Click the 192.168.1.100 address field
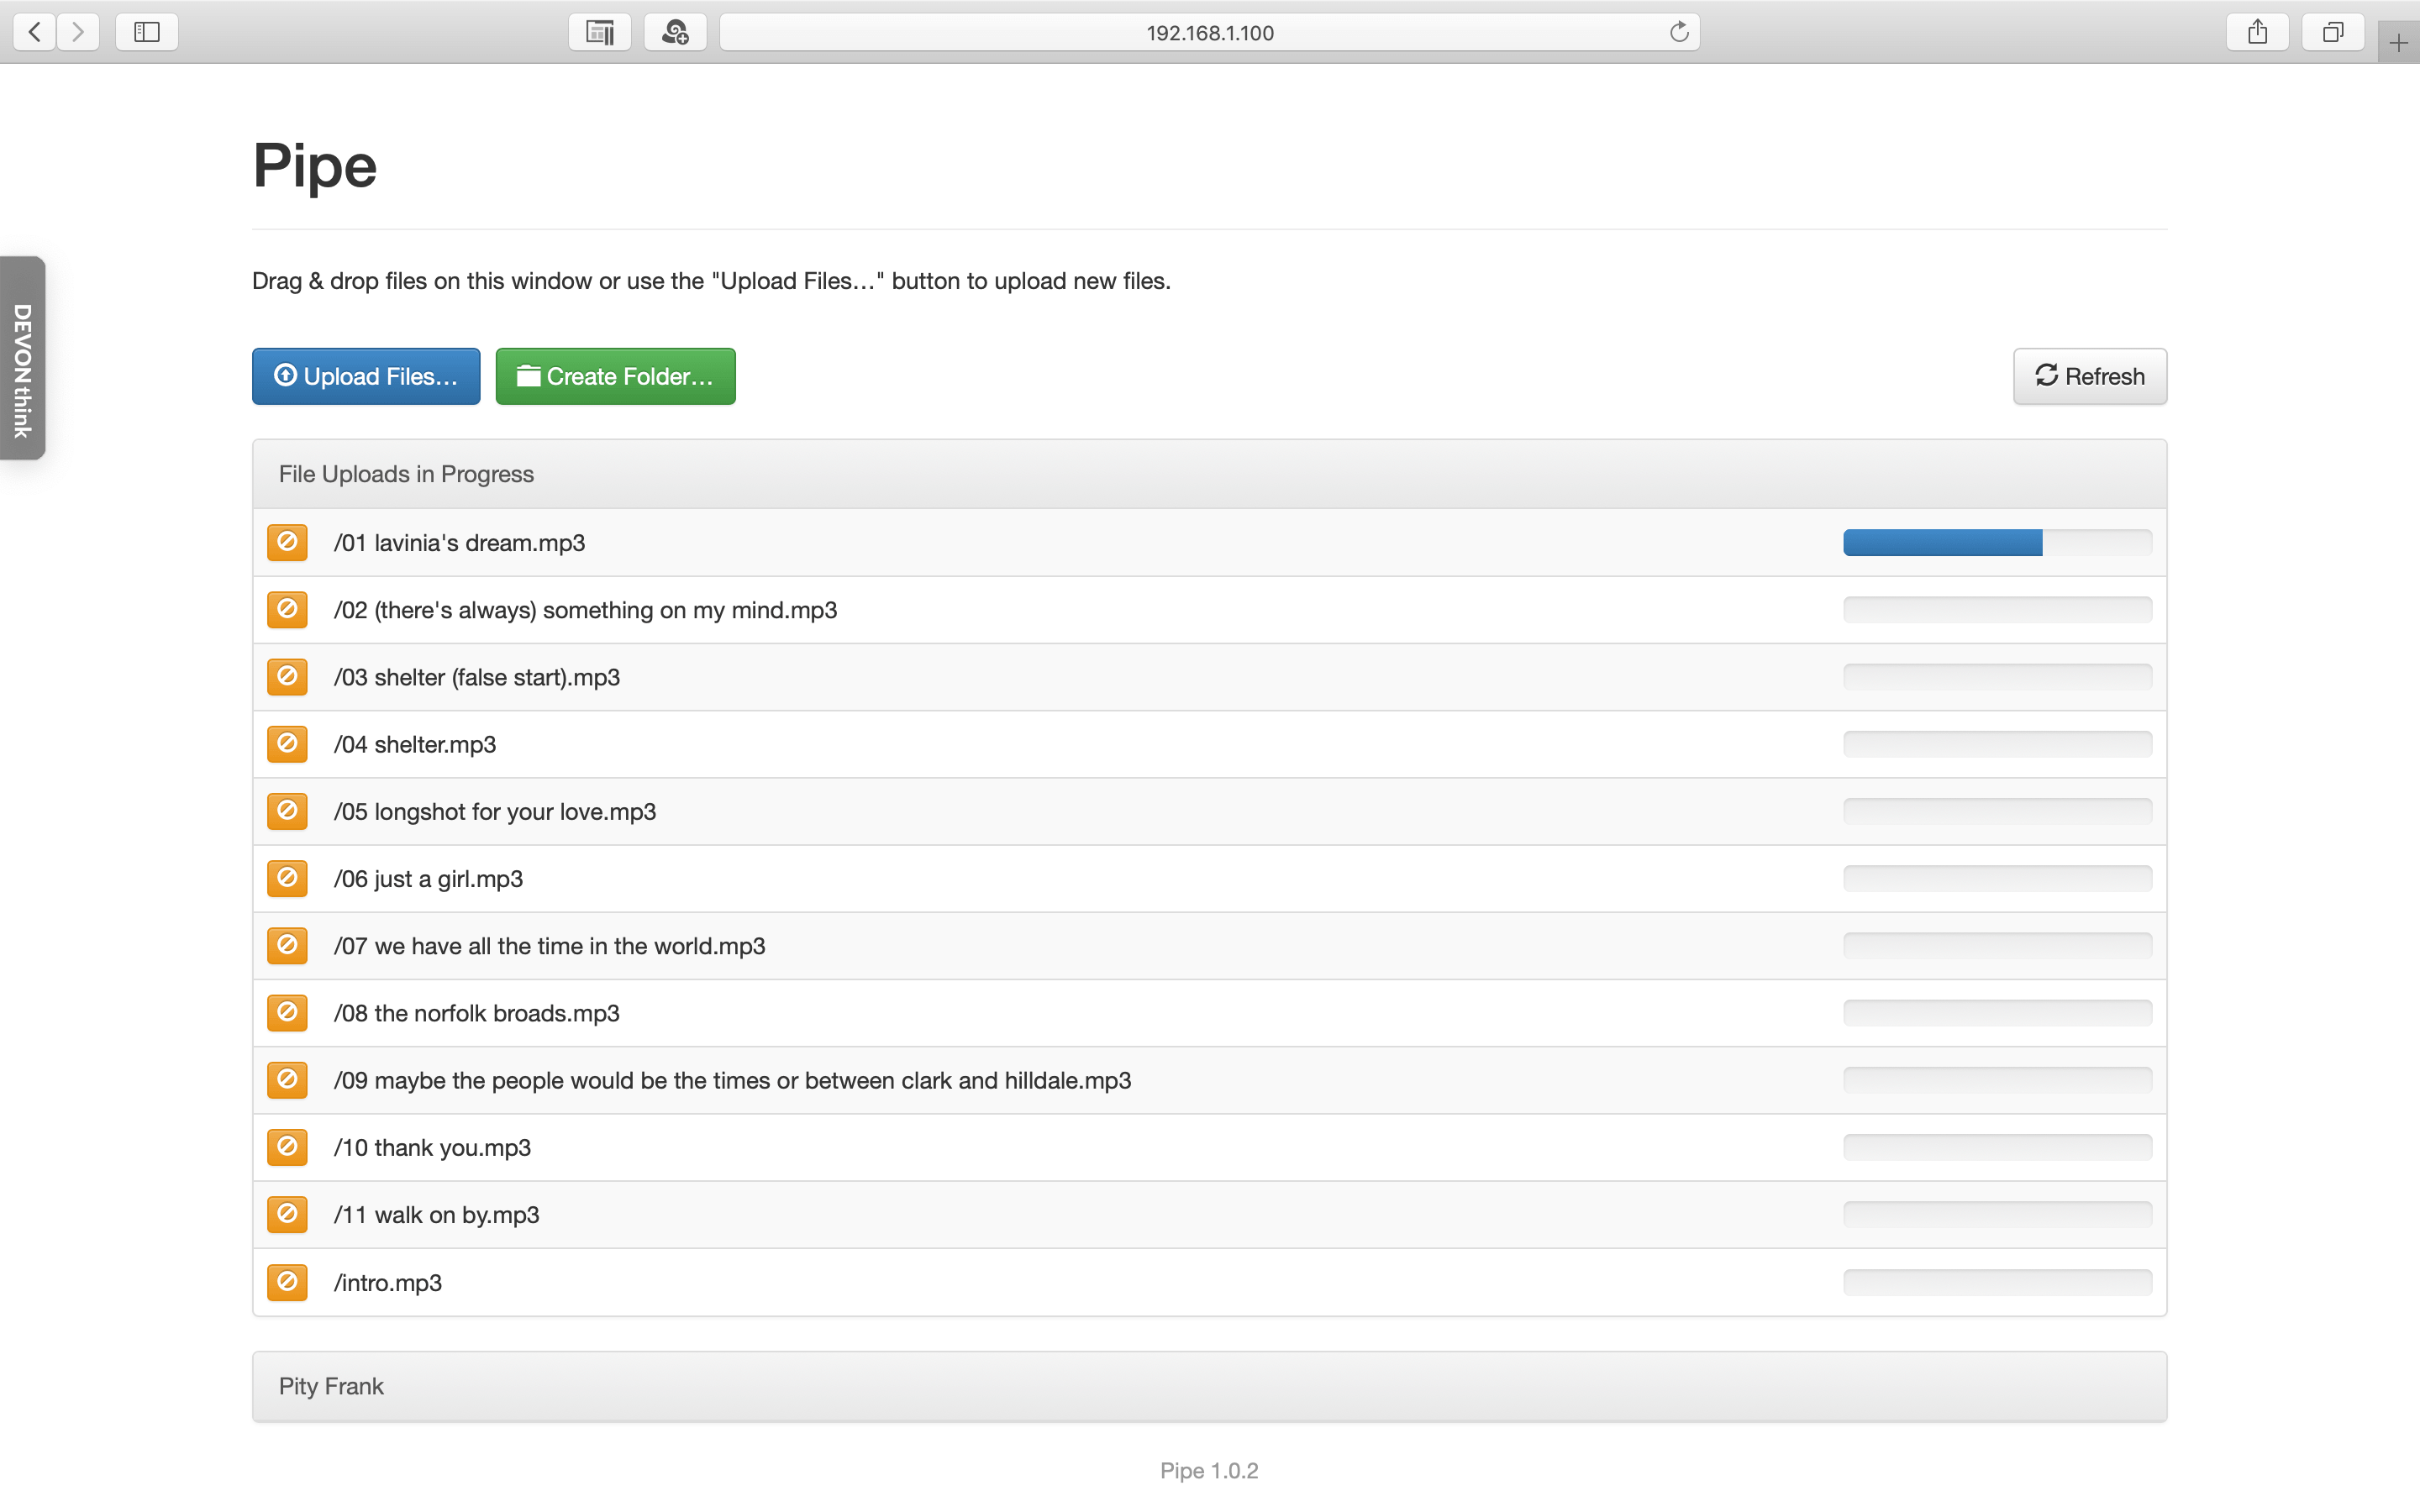Image resolution: width=2420 pixels, height=1512 pixels. [1208, 32]
